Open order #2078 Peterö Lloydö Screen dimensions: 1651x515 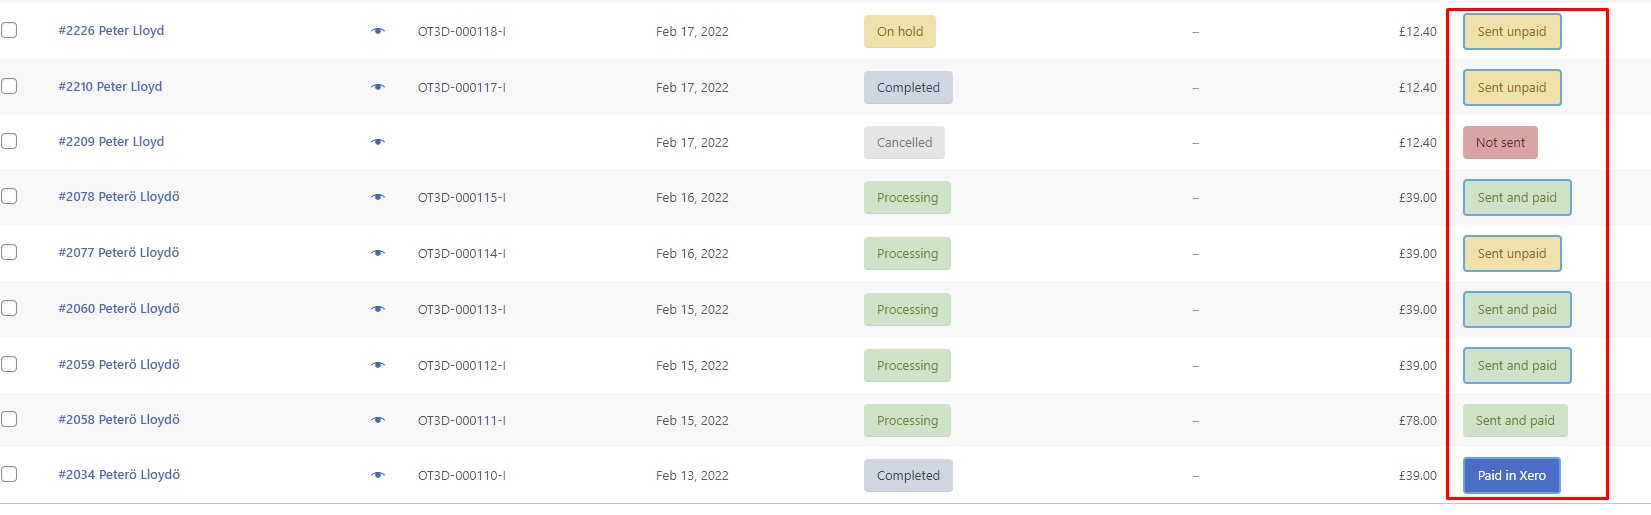(x=119, y=197)
